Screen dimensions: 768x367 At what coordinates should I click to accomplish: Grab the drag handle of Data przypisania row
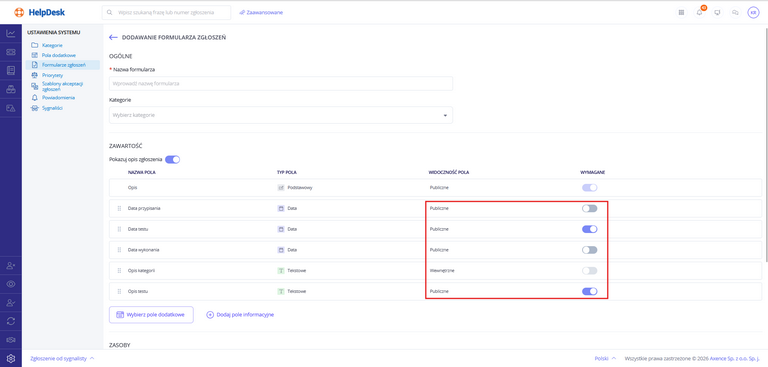119,208
